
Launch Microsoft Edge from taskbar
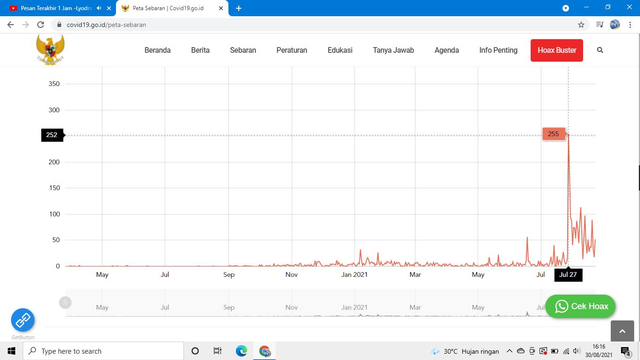click(241, 351)
